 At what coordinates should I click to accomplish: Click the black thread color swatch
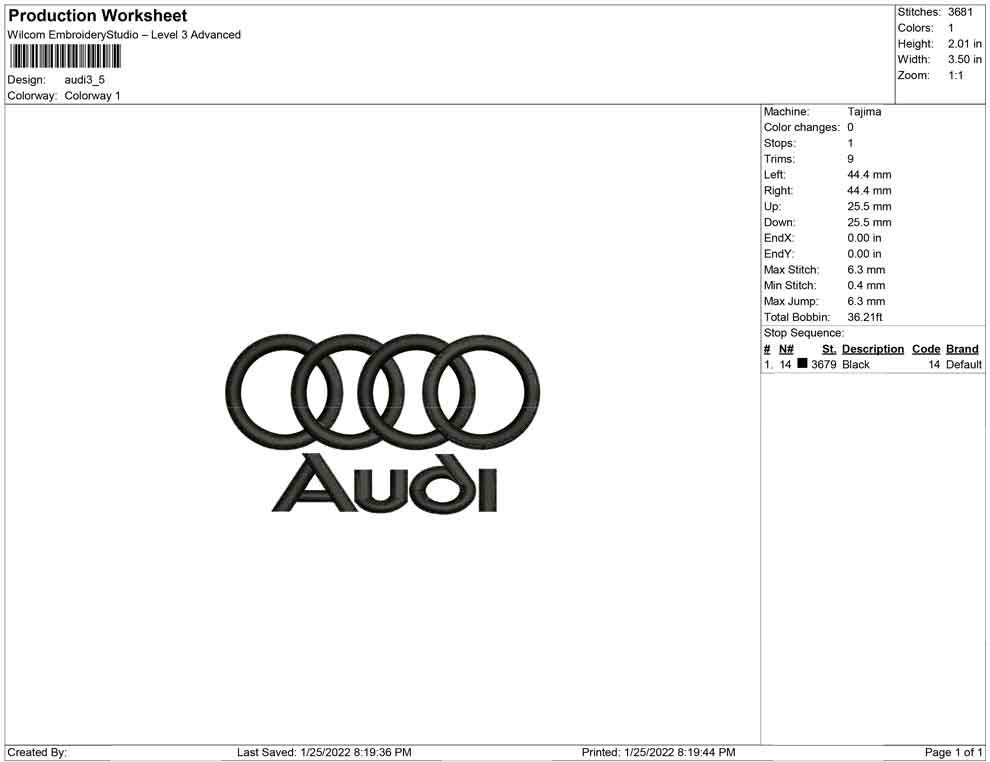(802, 363)
